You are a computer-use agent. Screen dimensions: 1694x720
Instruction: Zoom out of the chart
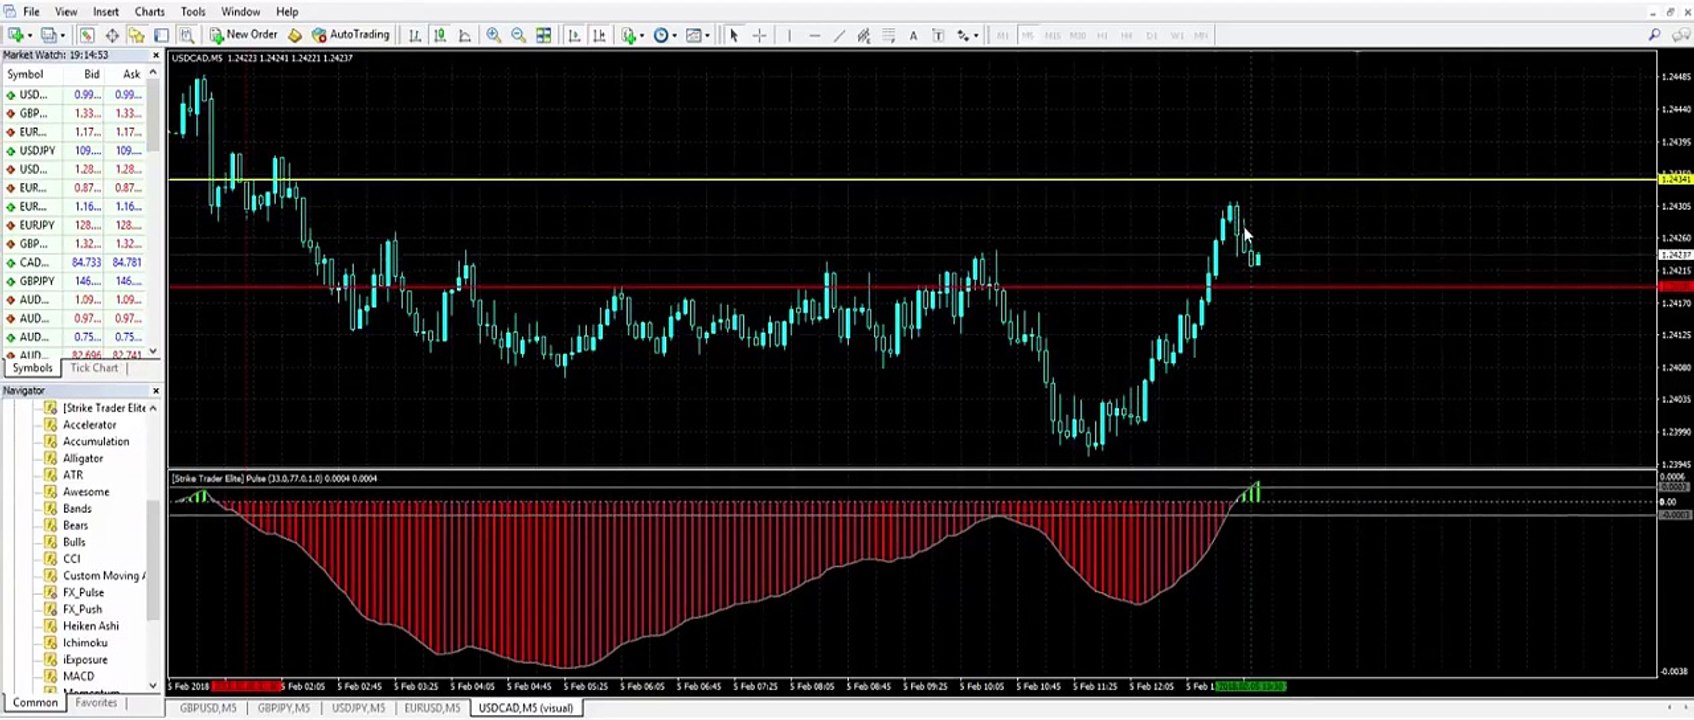tap(518, 35)
